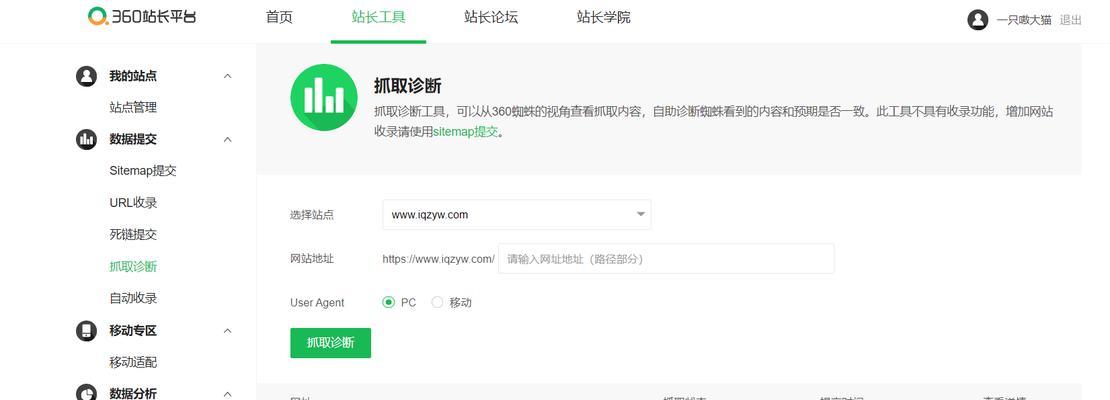
Task: Click the username 一只嗷大猫
Action: click(x=1024, y=21)
